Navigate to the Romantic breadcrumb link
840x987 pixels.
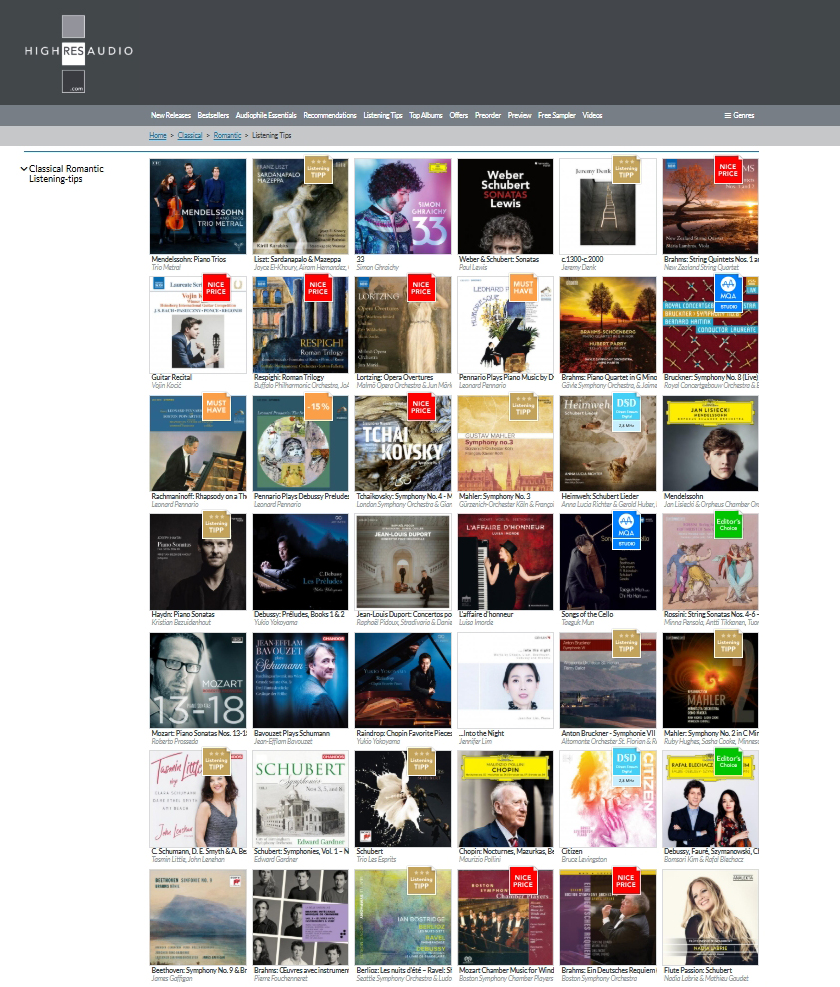[227, 135]
